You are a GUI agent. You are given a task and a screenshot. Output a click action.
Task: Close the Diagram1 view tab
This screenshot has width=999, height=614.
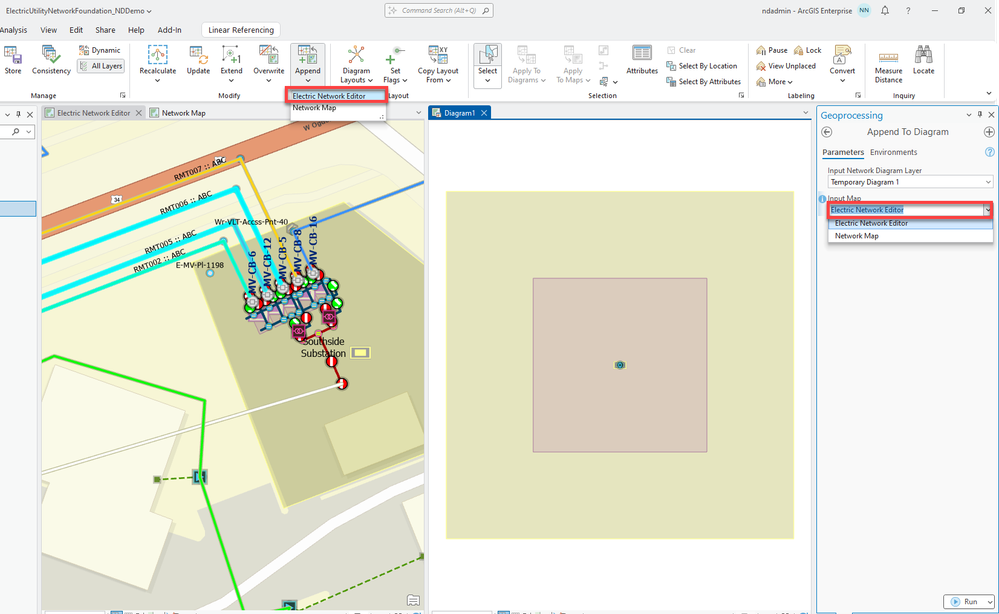tap(484, 113)
